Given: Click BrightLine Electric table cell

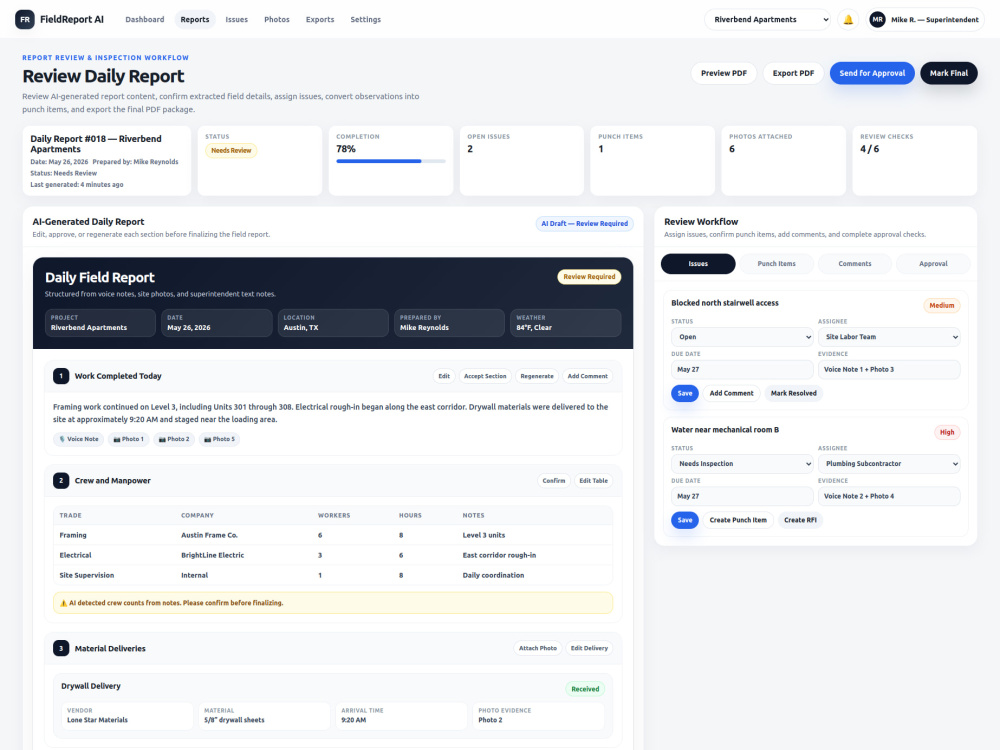Looking at the screenshot, I should point(212,555).
